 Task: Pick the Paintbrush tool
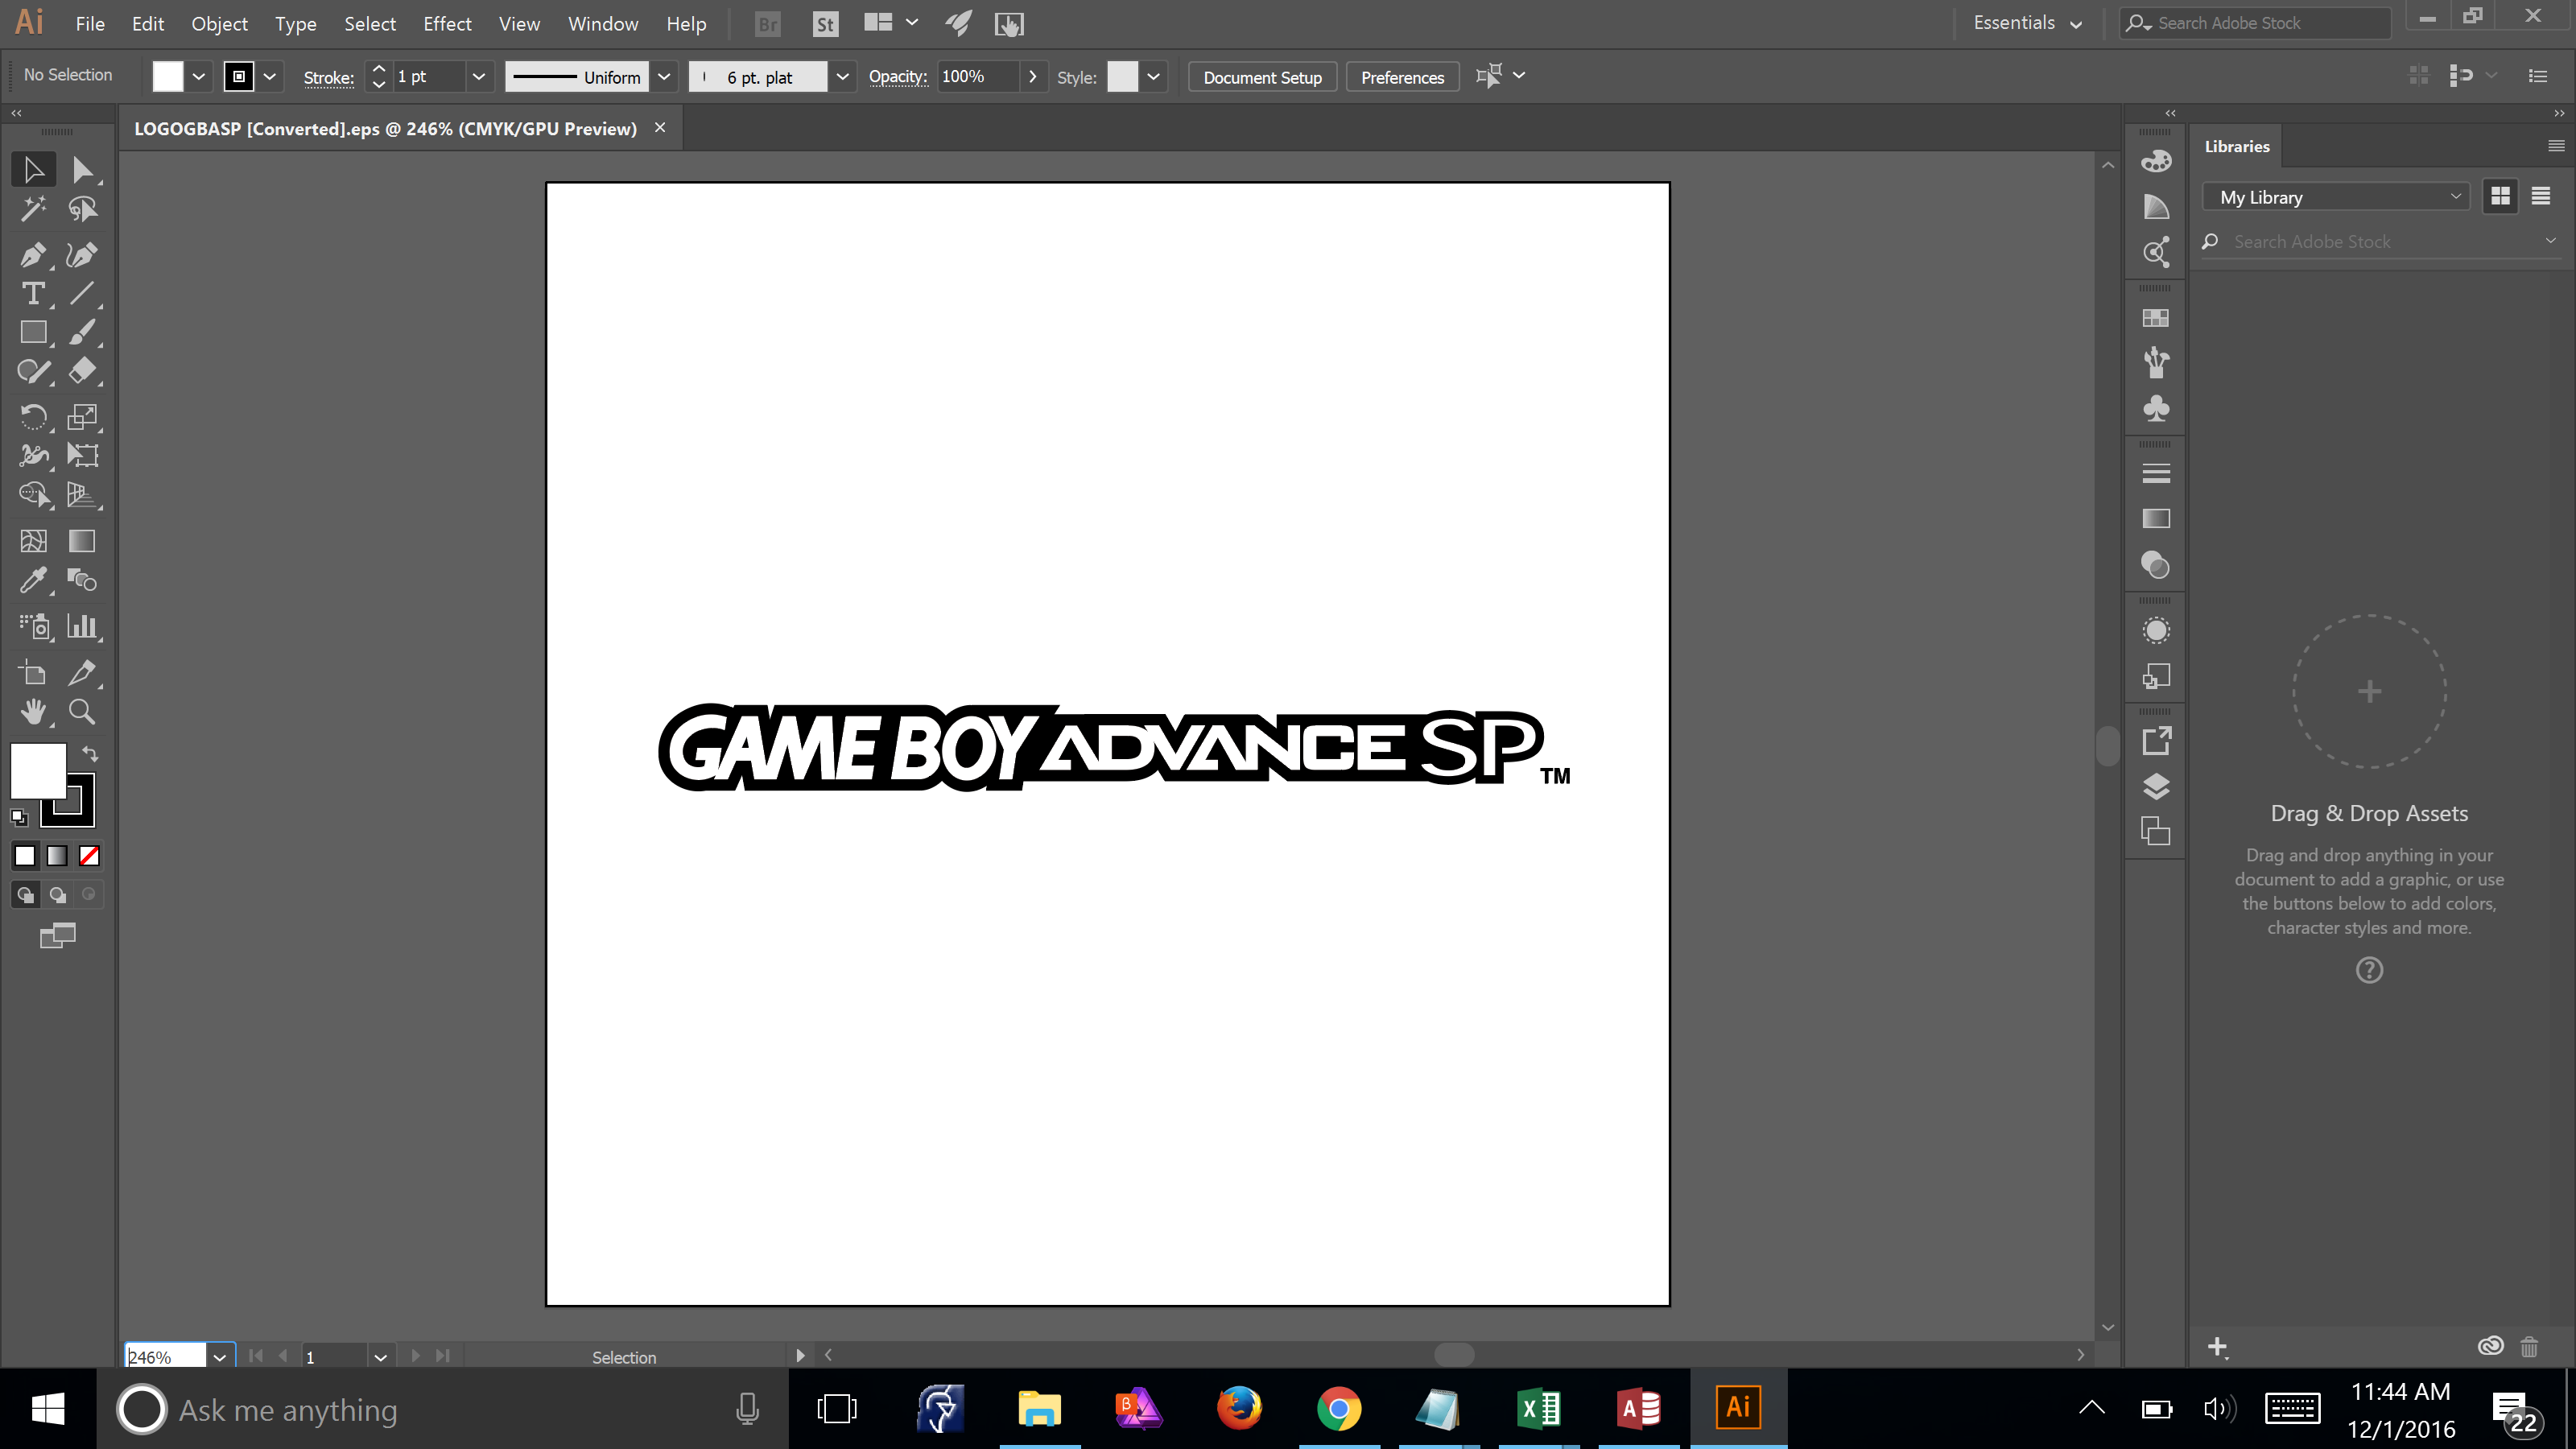(x=82, y=332)
